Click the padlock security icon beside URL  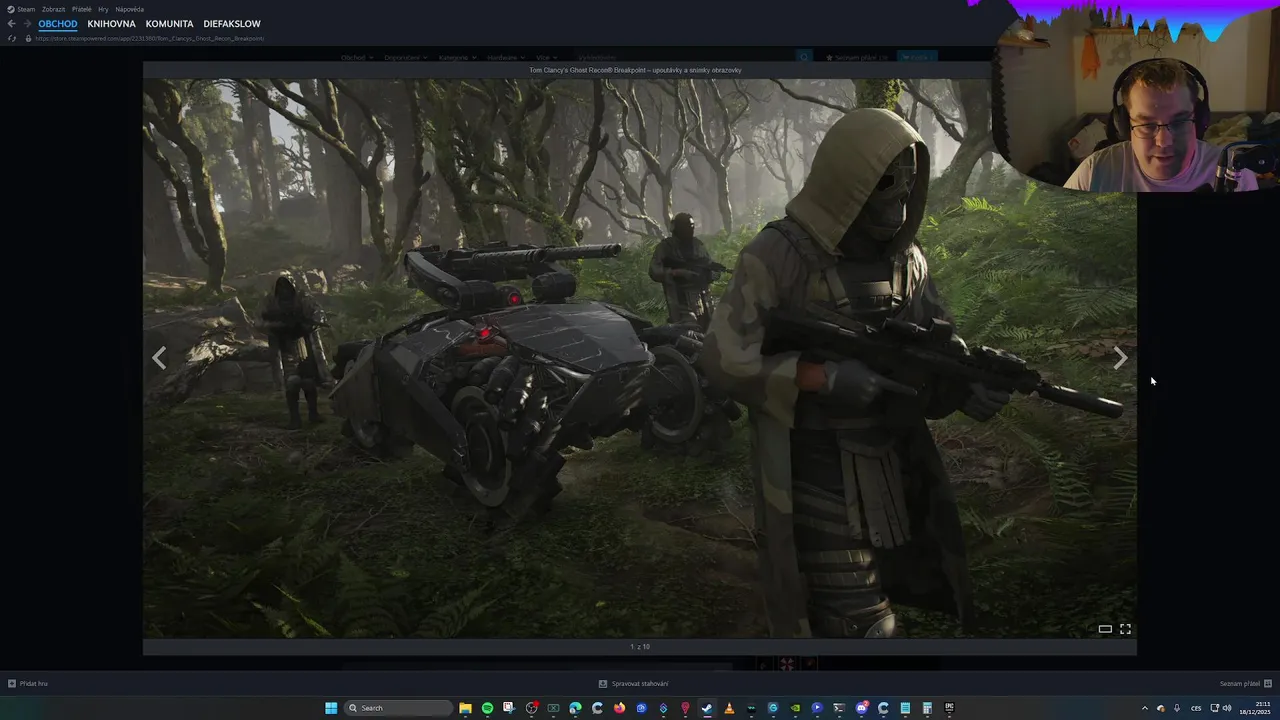(28, 38)
